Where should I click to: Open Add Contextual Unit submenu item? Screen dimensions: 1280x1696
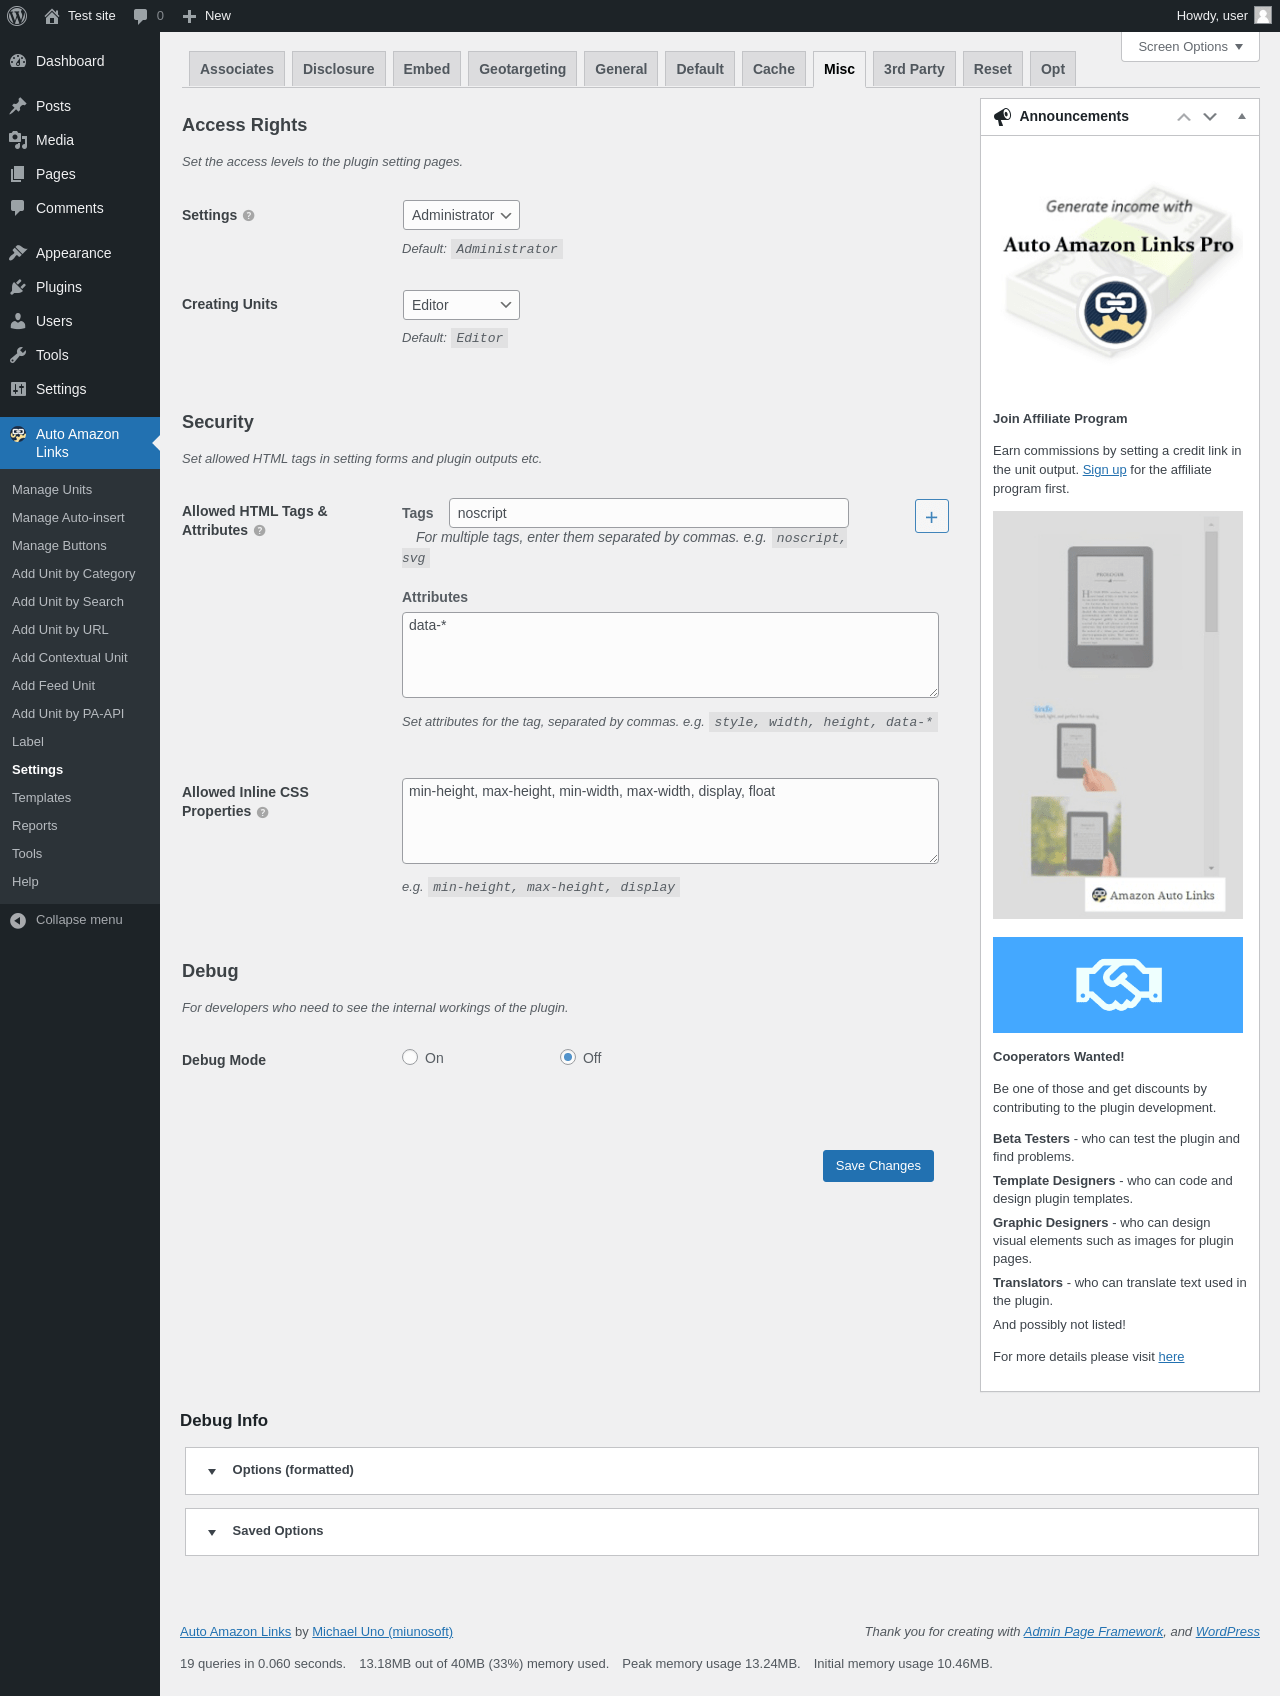click(70, 658)
